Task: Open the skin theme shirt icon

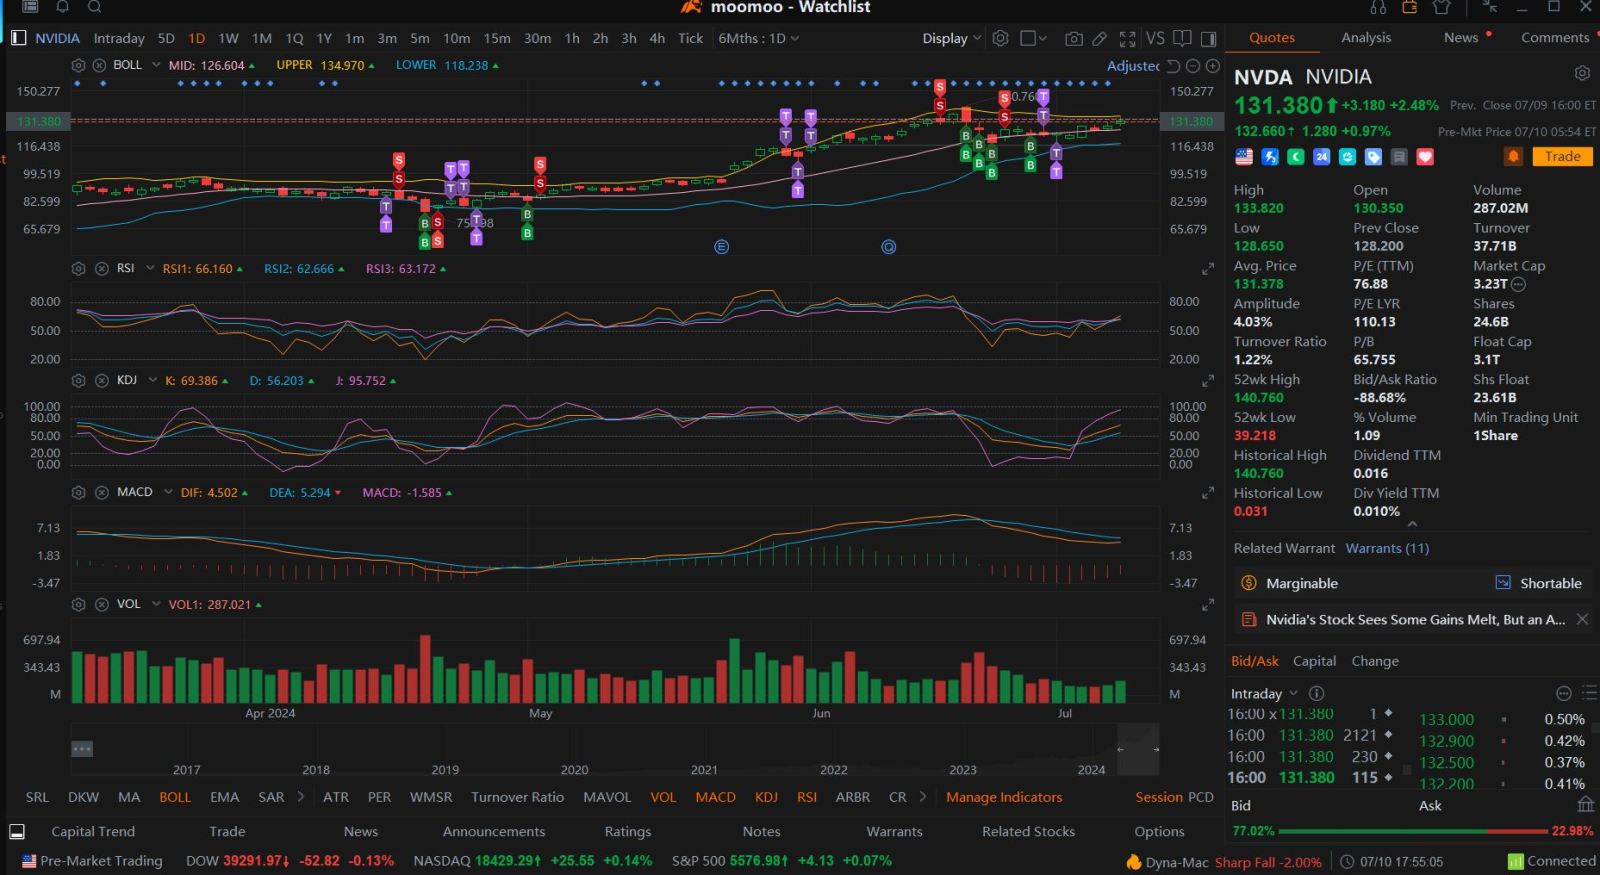Action: pos(1441,7)
